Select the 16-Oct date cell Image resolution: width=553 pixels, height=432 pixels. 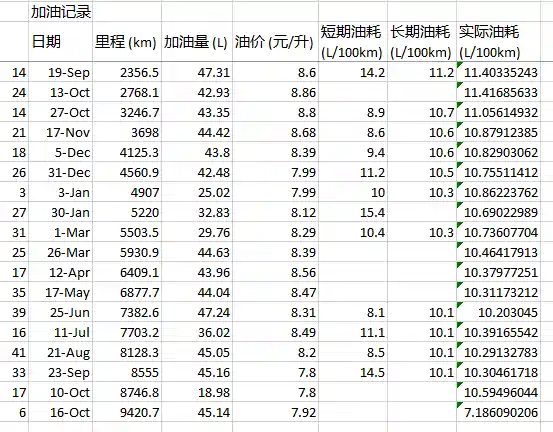click(61, 412)
